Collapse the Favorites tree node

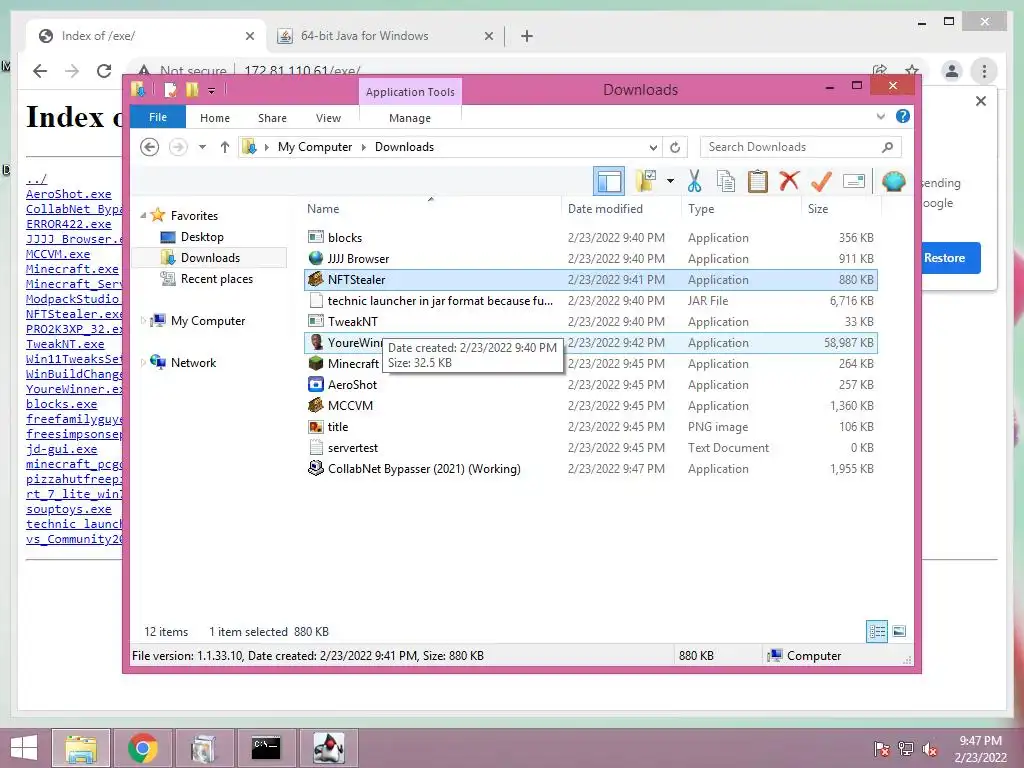point(144,215)
